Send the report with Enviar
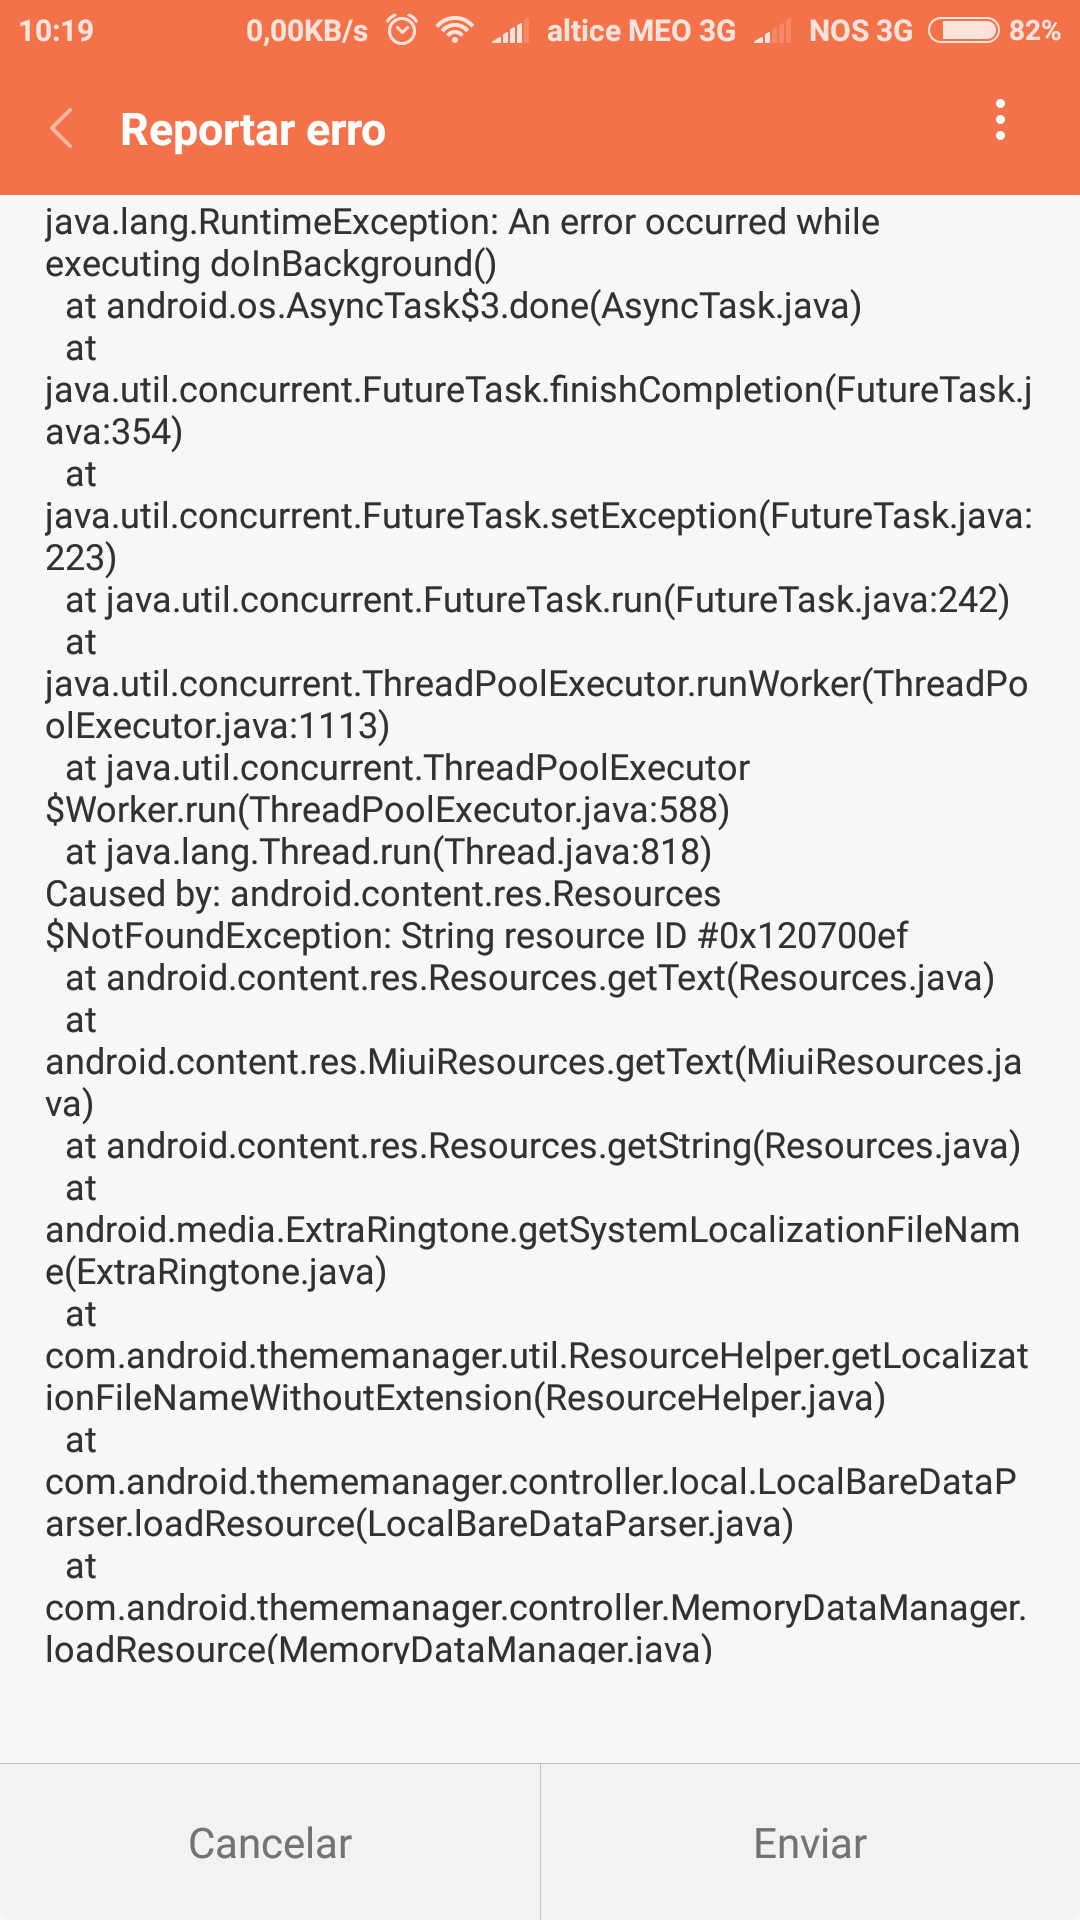Viewport: 1080px width, 1920px height. point(811,1842)
